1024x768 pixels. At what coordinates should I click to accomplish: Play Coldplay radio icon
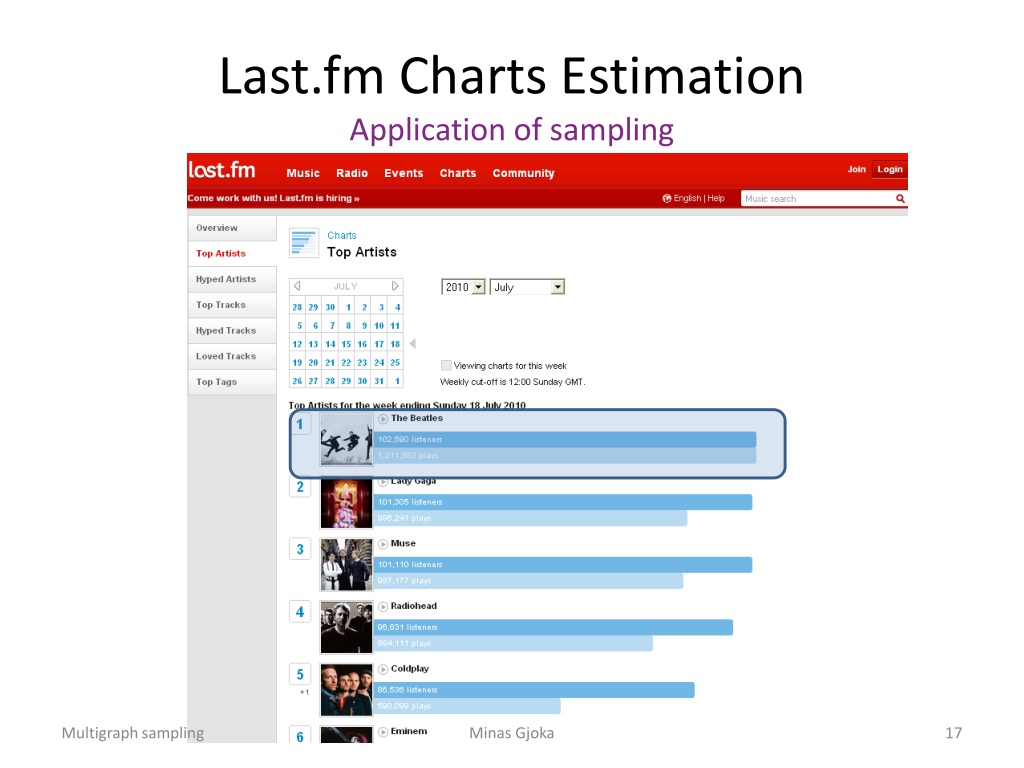pyautogui.click(x=383, y=669)
